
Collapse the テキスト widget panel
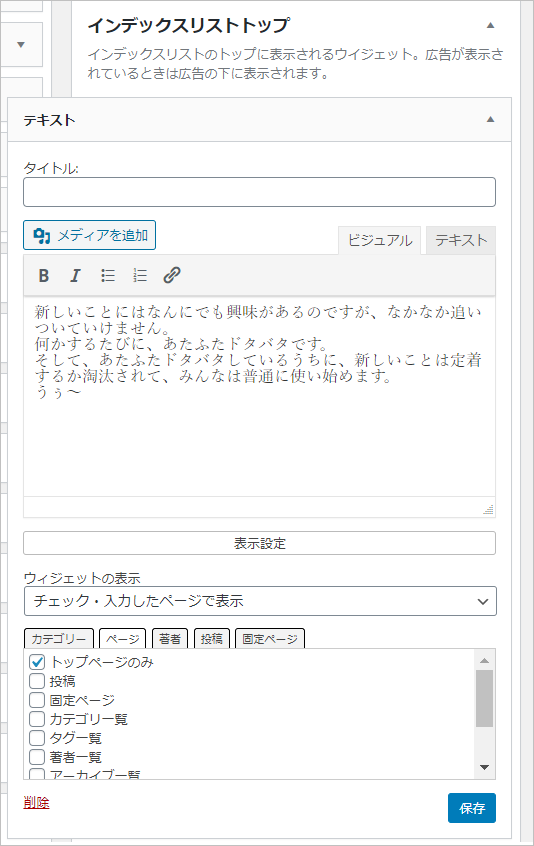coord(490,119)
